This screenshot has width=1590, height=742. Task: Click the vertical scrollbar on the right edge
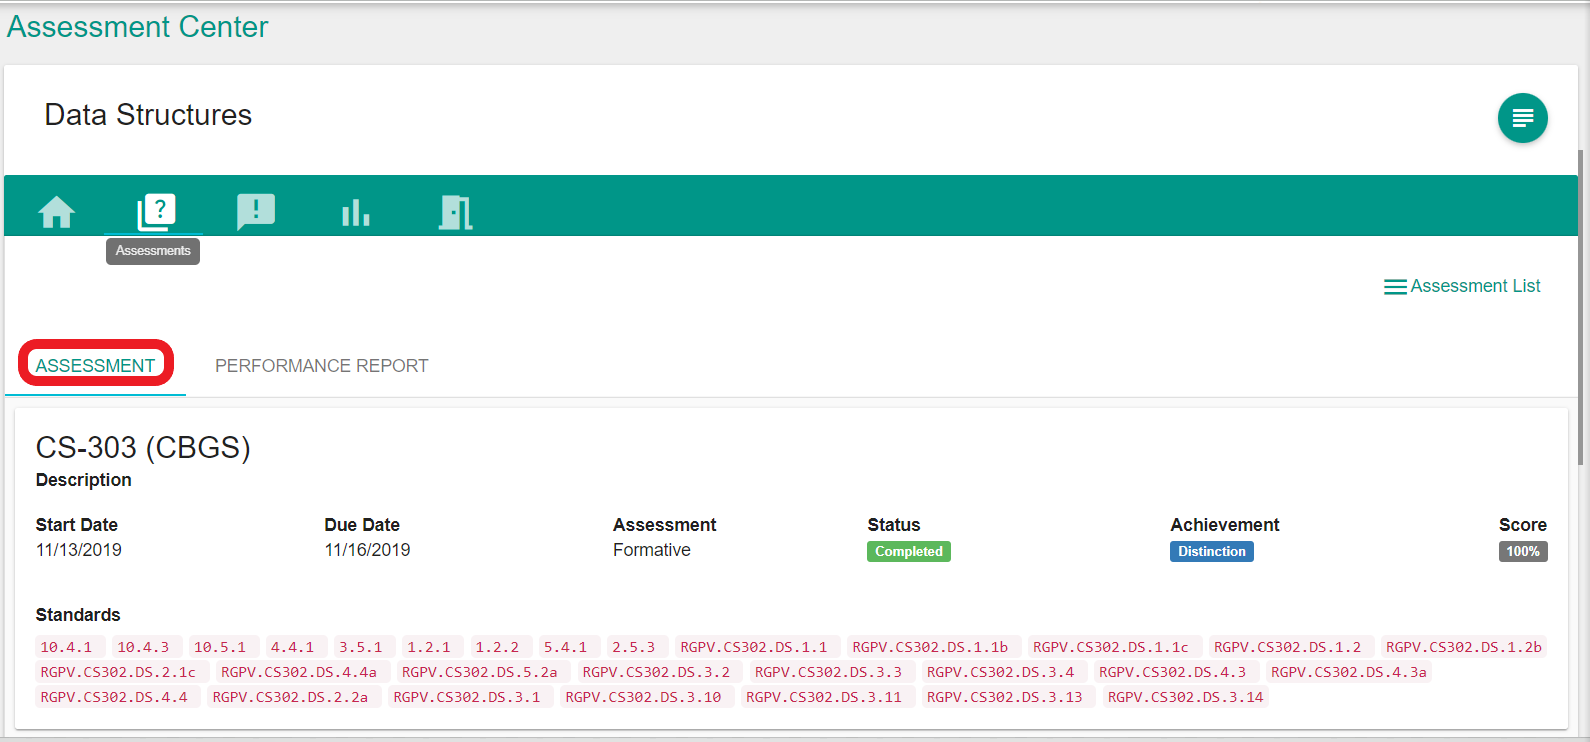point(1581,300)
